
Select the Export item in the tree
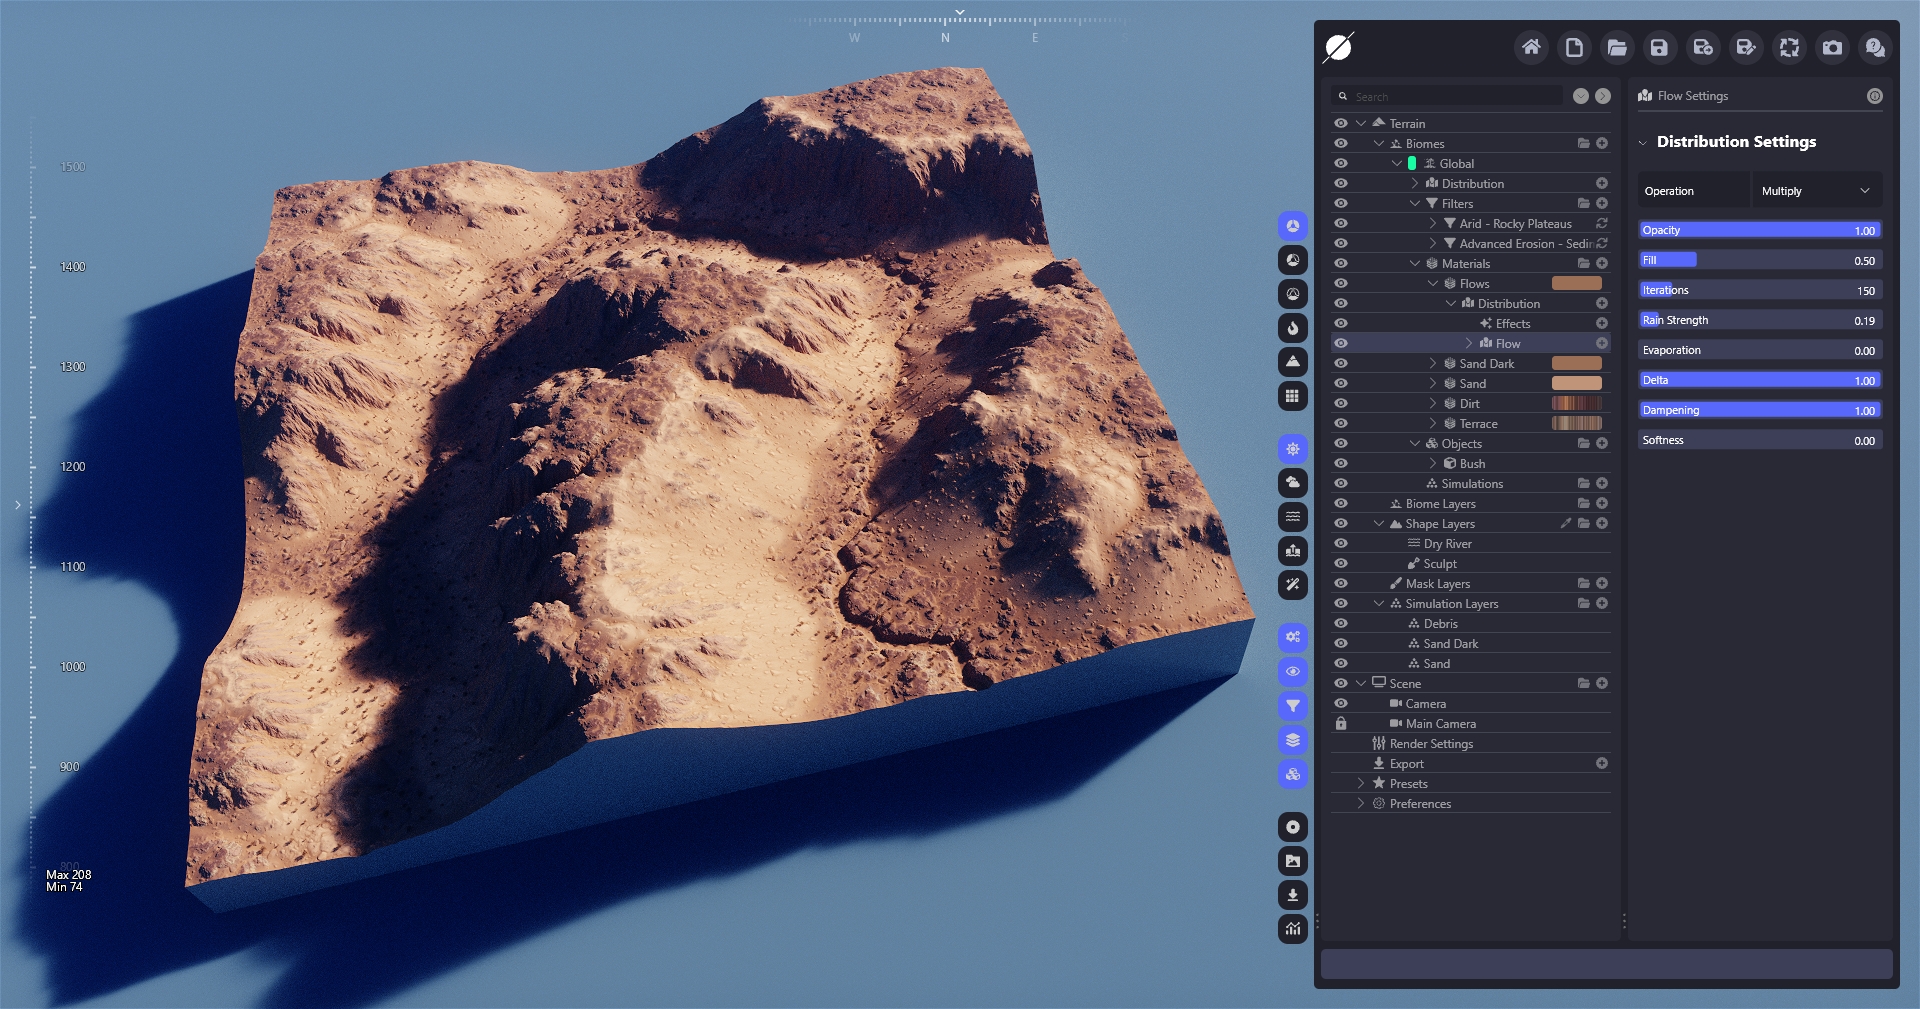(x=1406, y=764)
